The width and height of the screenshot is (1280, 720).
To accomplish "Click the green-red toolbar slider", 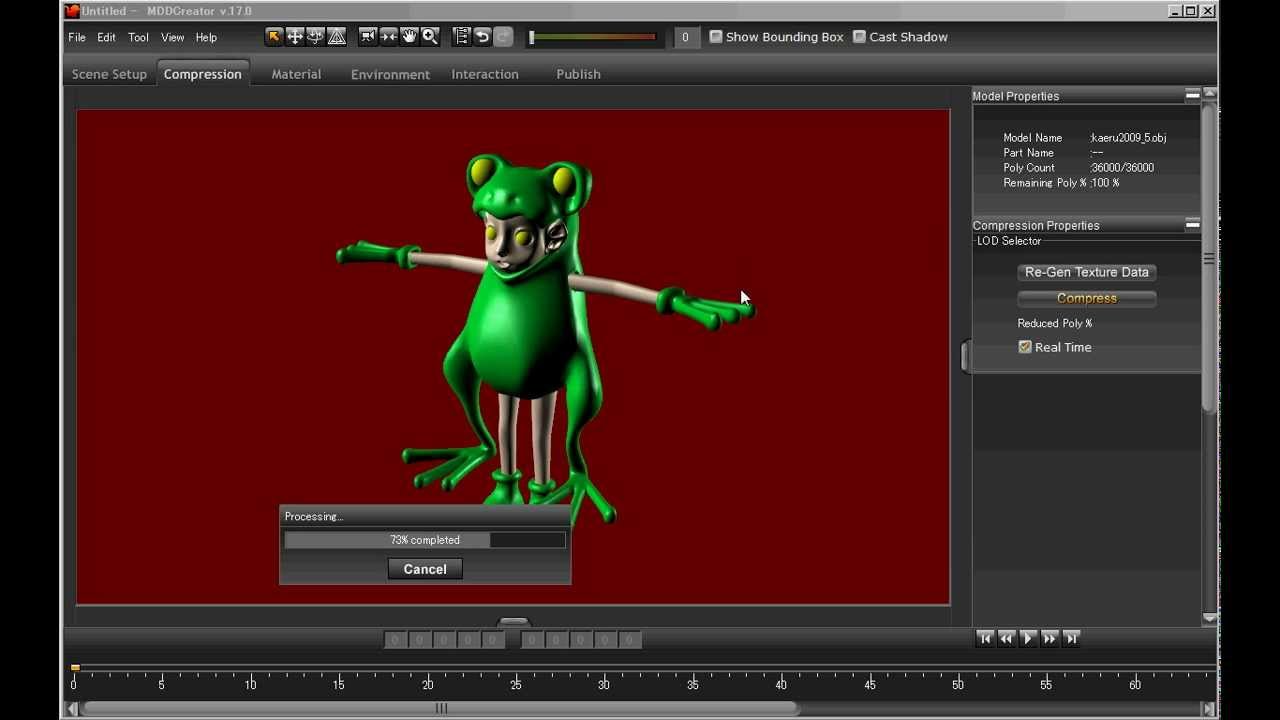I will 593,37.
